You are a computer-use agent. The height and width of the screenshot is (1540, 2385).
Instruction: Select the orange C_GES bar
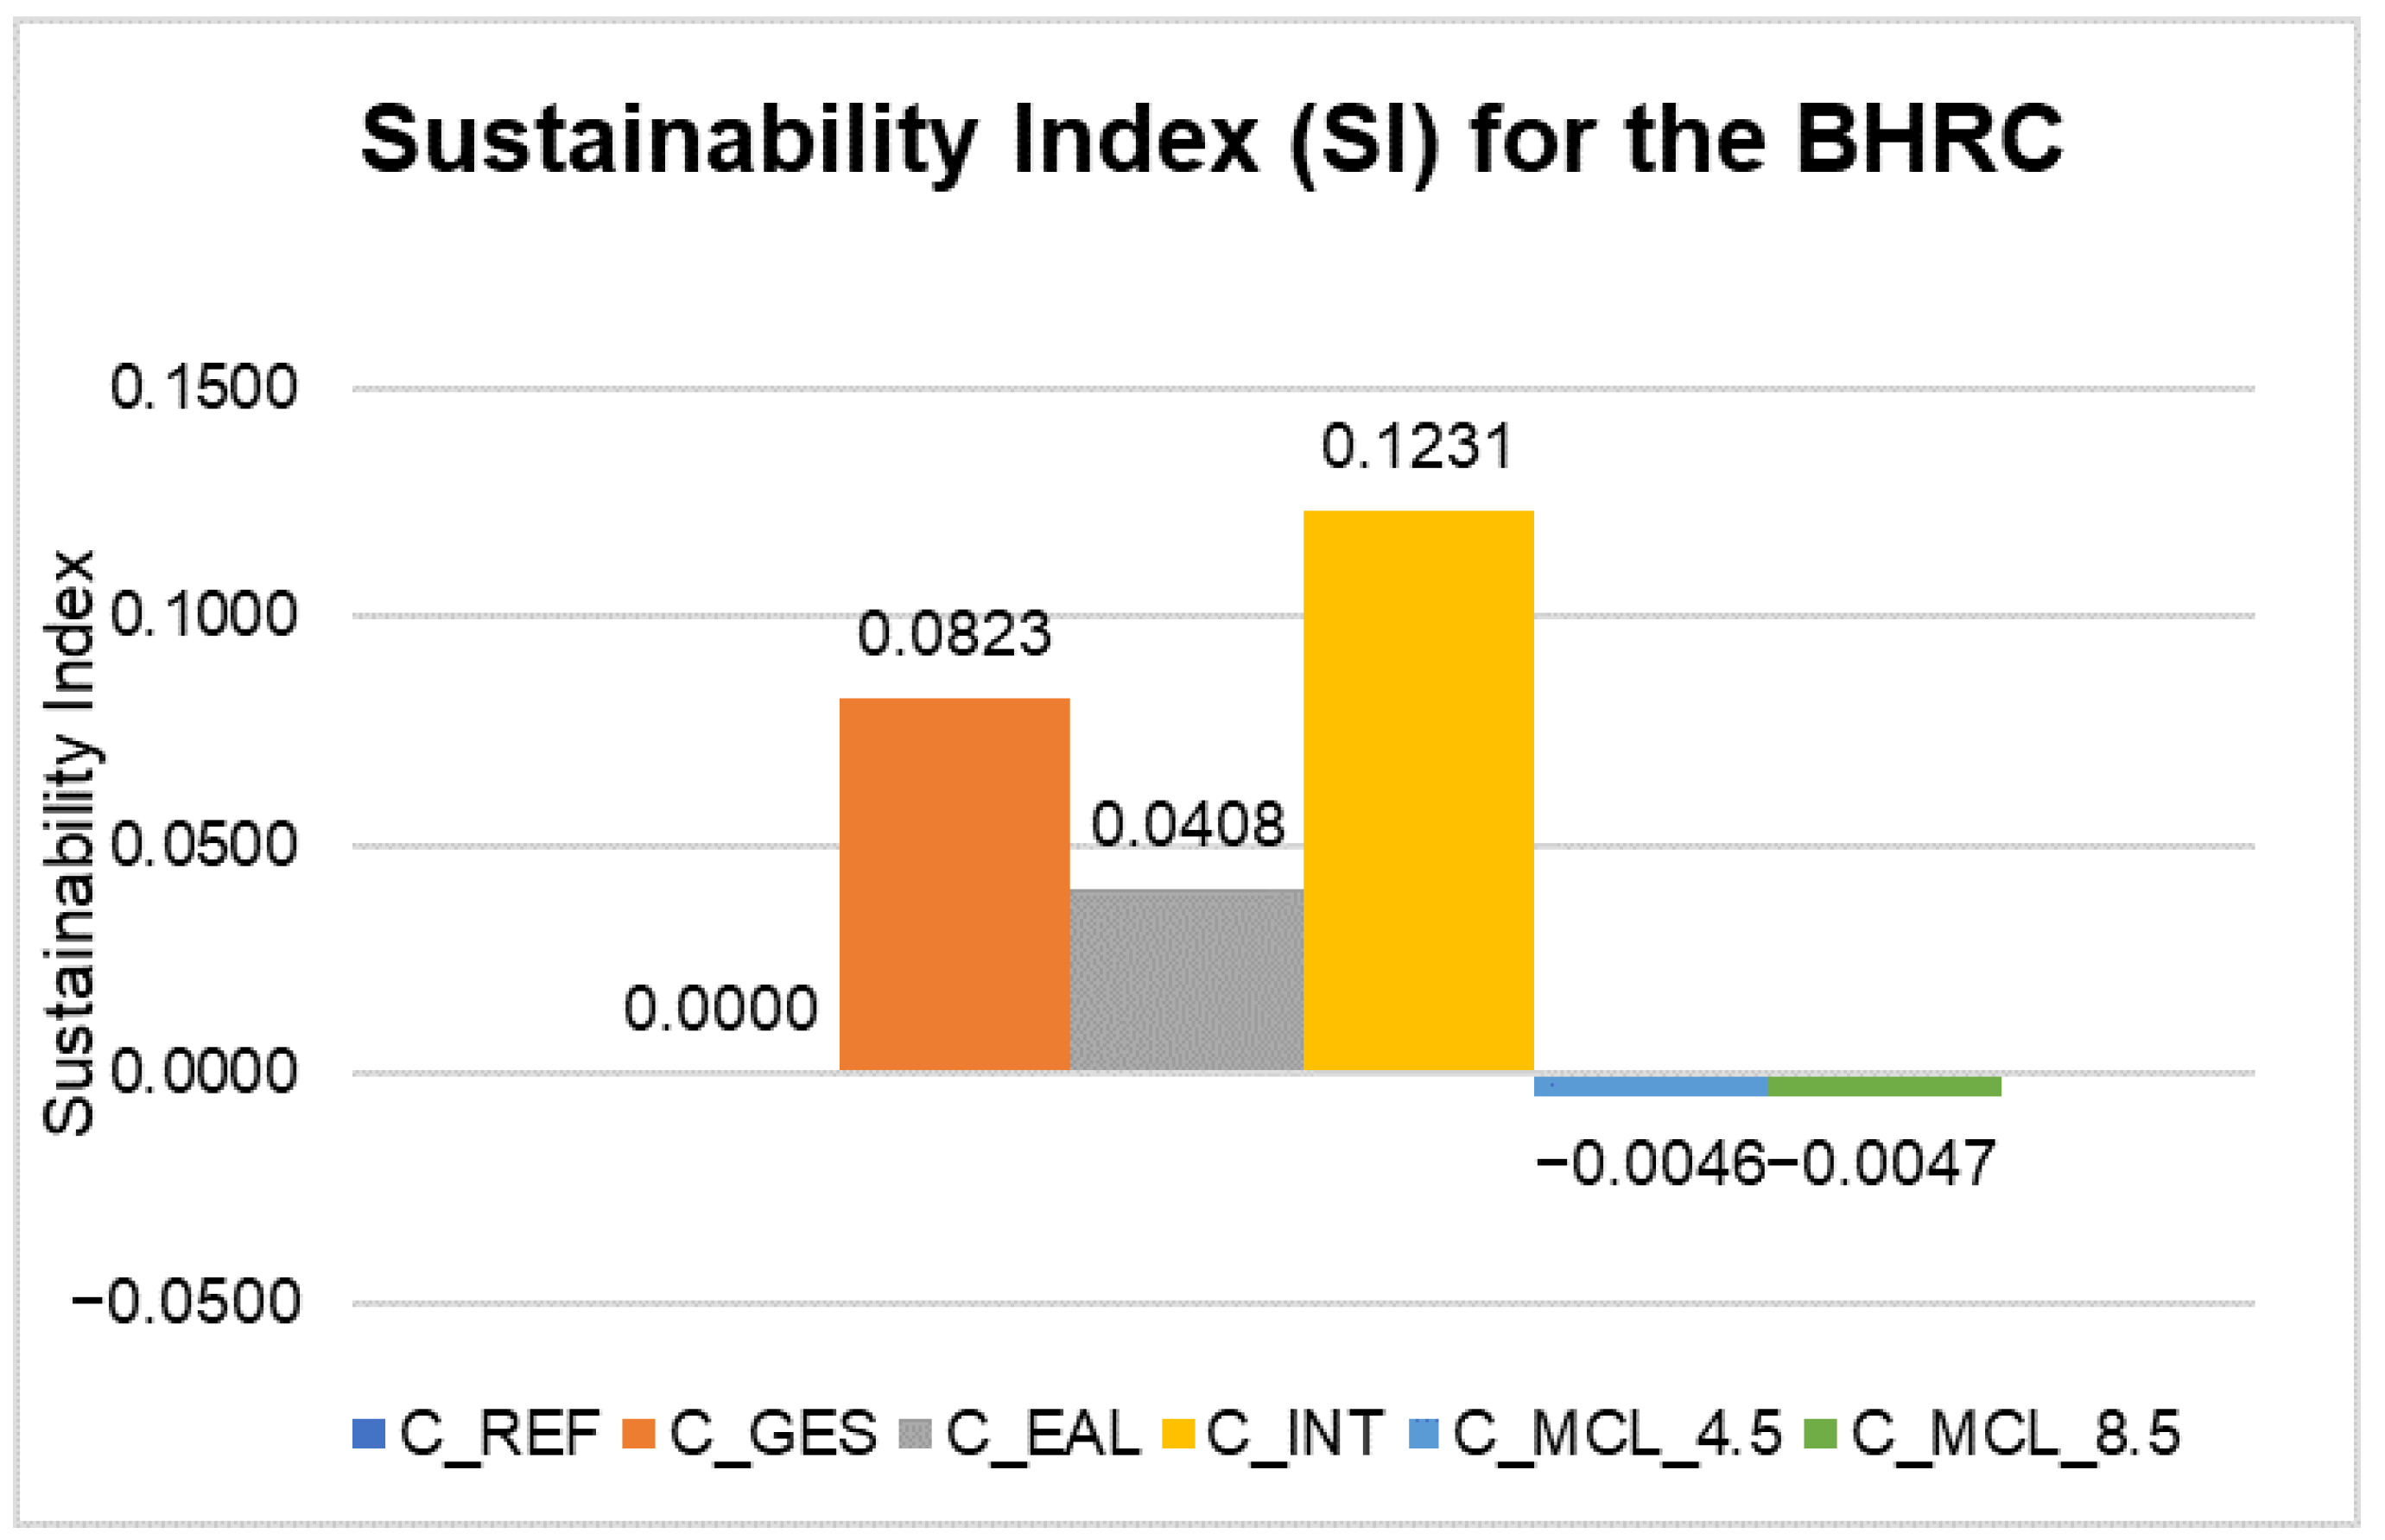954,884
